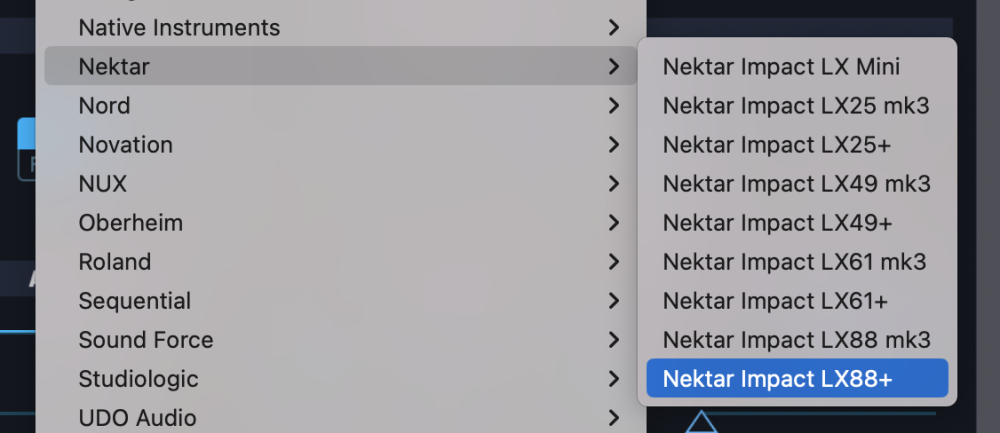Select Nektar Impact LX88+ from submenu
This screenshot has width=1000, height=433.
778,379
